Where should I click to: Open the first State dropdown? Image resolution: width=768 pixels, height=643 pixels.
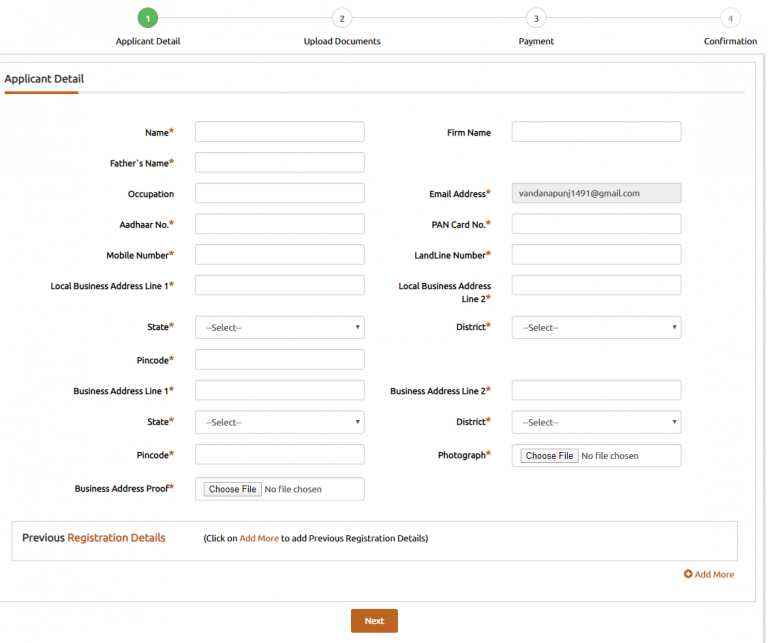pyautogui.click(x=280, y=328)
